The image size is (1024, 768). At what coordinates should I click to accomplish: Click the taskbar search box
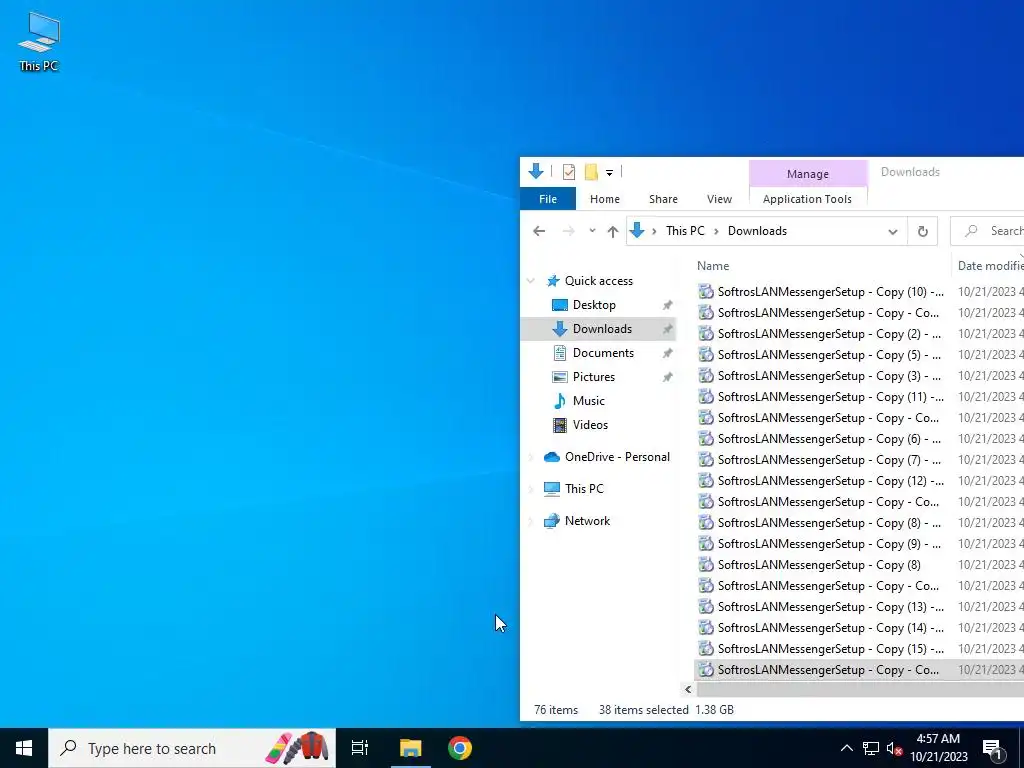pos(192,748)
